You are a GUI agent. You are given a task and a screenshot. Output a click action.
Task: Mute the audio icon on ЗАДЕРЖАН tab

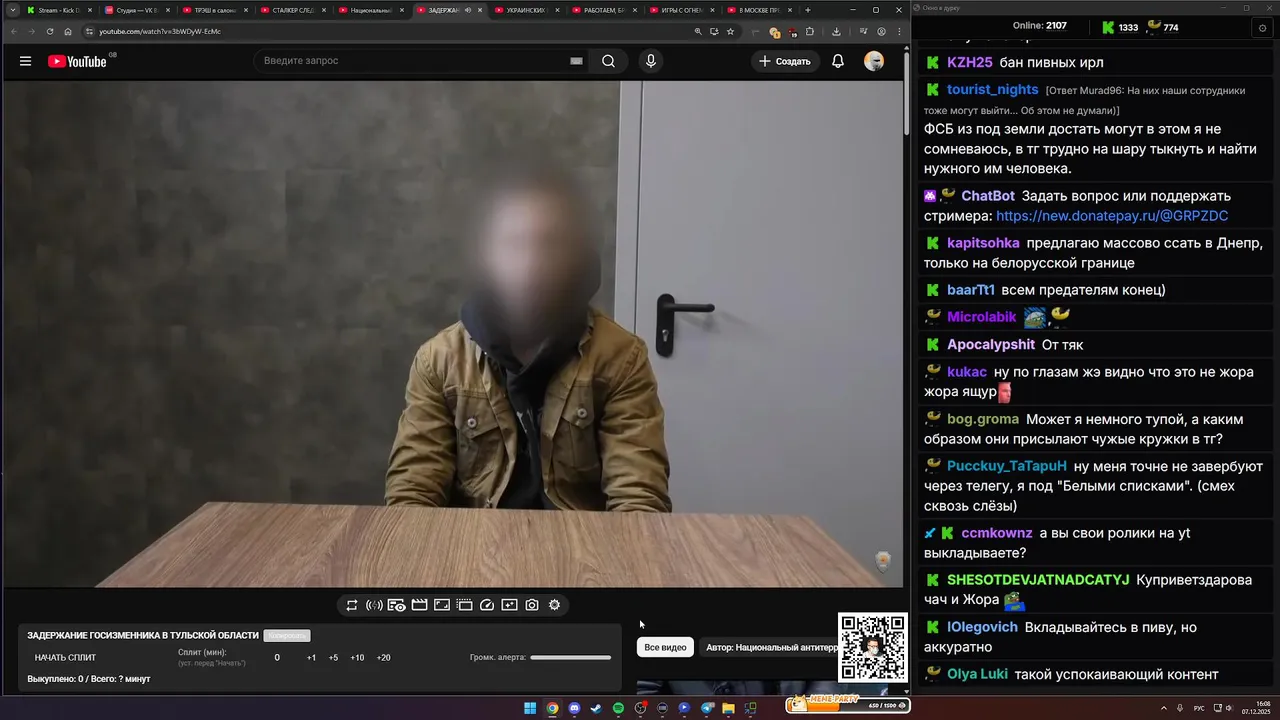(x=468, y=10)
